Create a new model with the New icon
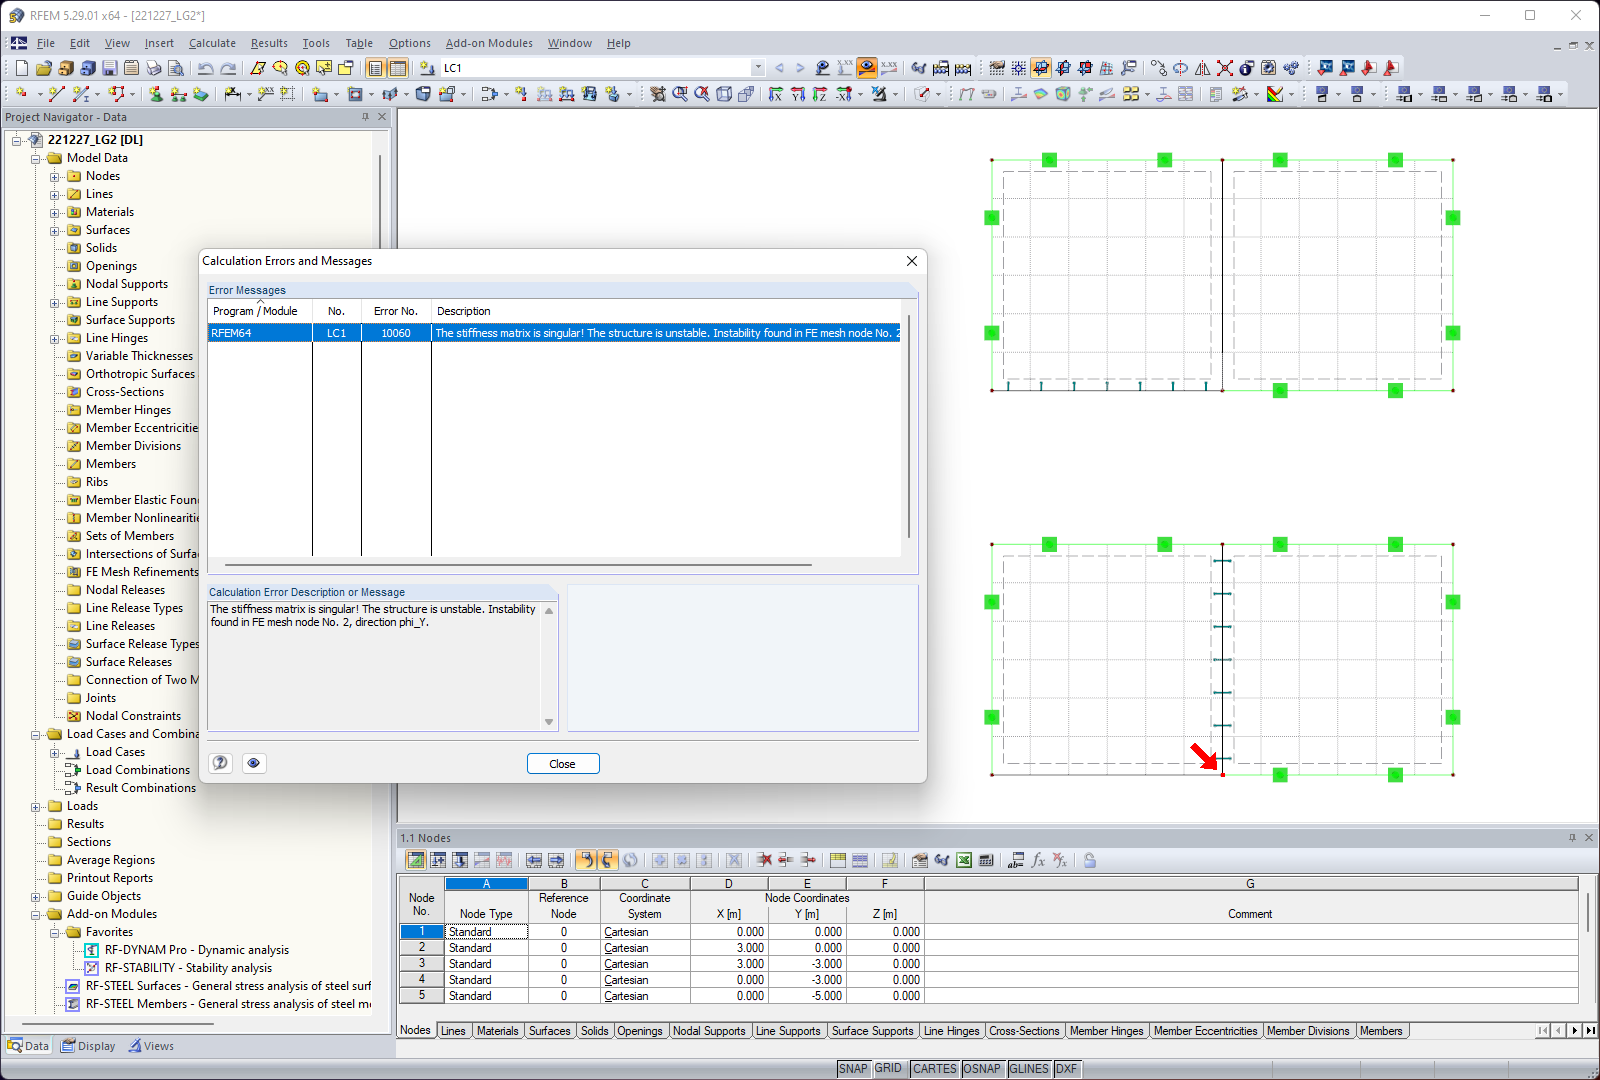Viewport: 1600px width, 1080px height. pyautogui.click(x=22, y=68)
